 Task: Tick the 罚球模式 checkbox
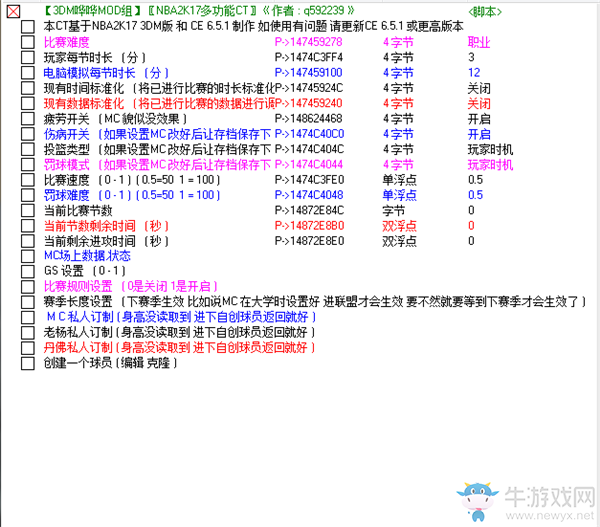click(x=28, y=165)
